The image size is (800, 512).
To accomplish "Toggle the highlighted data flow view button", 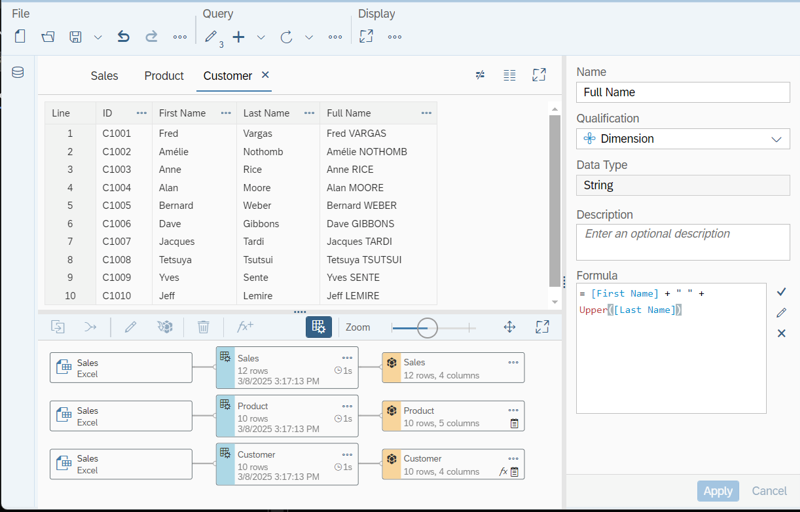I will [318, 327].
